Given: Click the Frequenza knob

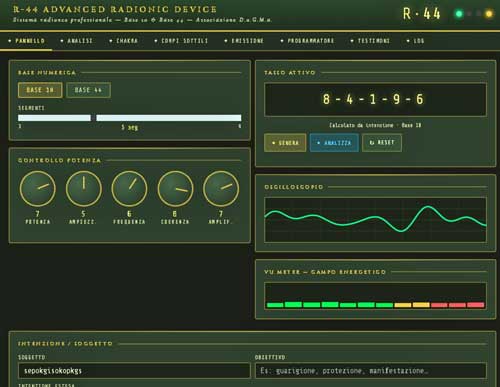Looking at the screenshot, I should pos(129,189).
